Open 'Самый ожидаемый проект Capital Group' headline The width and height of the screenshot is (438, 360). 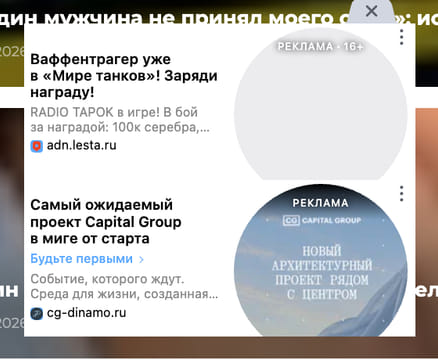106,222
